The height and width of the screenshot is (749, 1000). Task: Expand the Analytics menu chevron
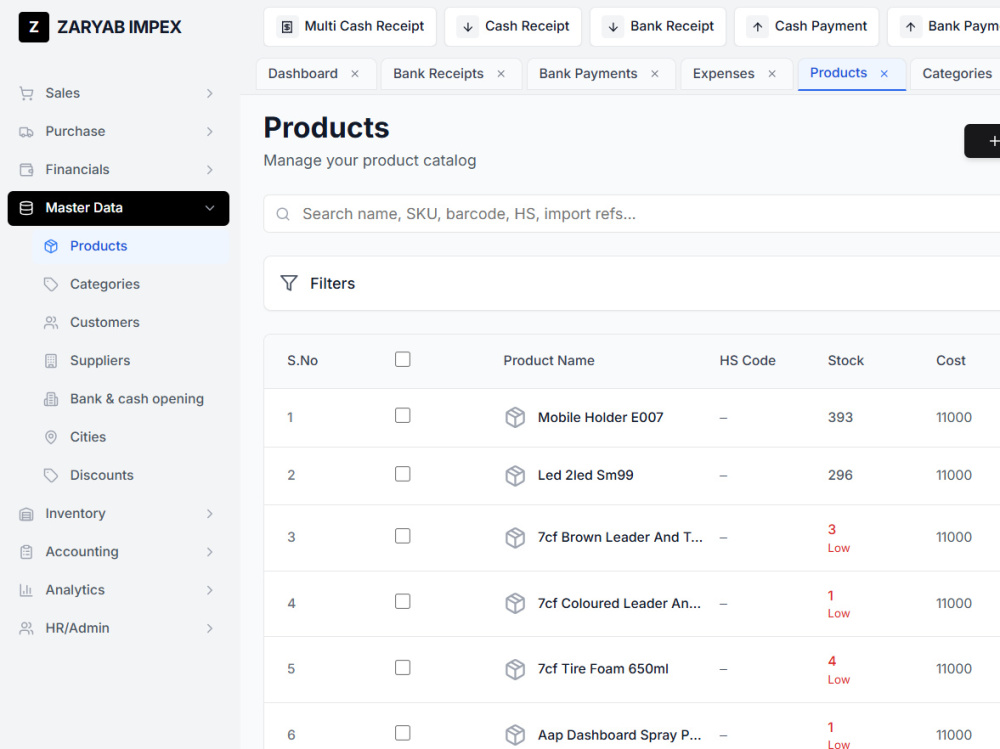click(210, 590)
